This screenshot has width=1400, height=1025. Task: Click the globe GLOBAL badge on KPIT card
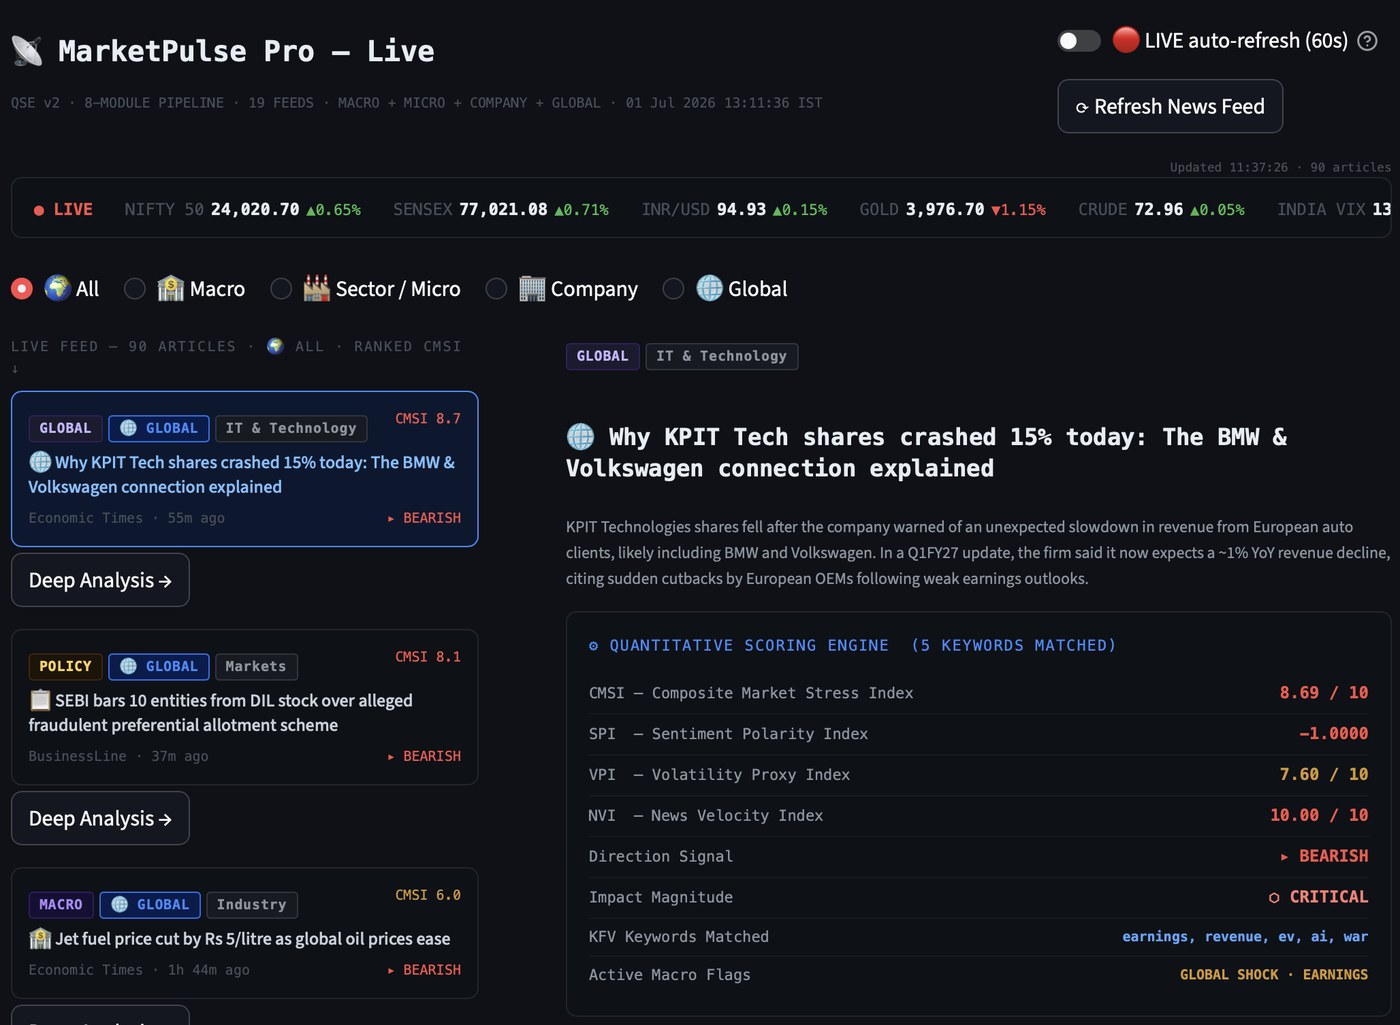(159, 428)
